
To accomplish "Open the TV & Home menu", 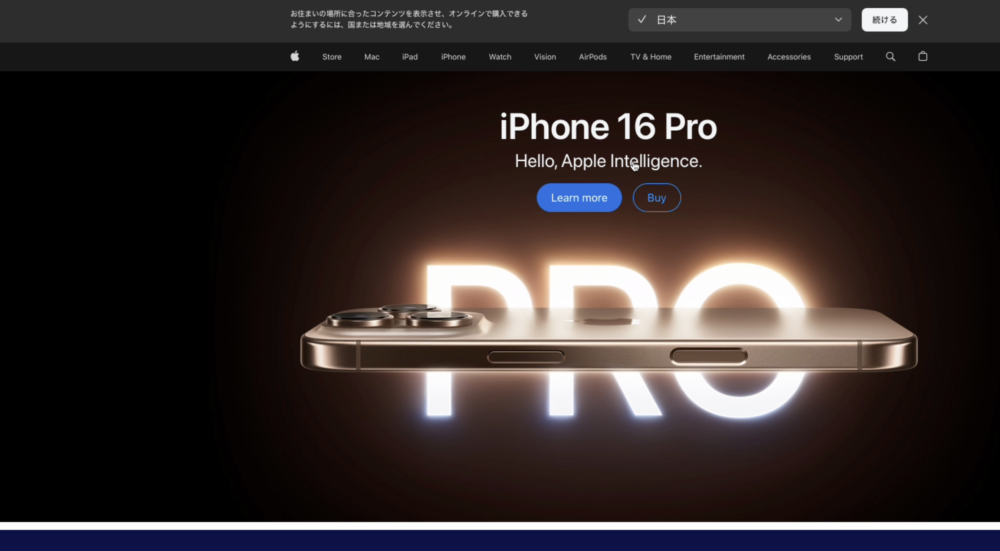I will (x=650, y=57).
